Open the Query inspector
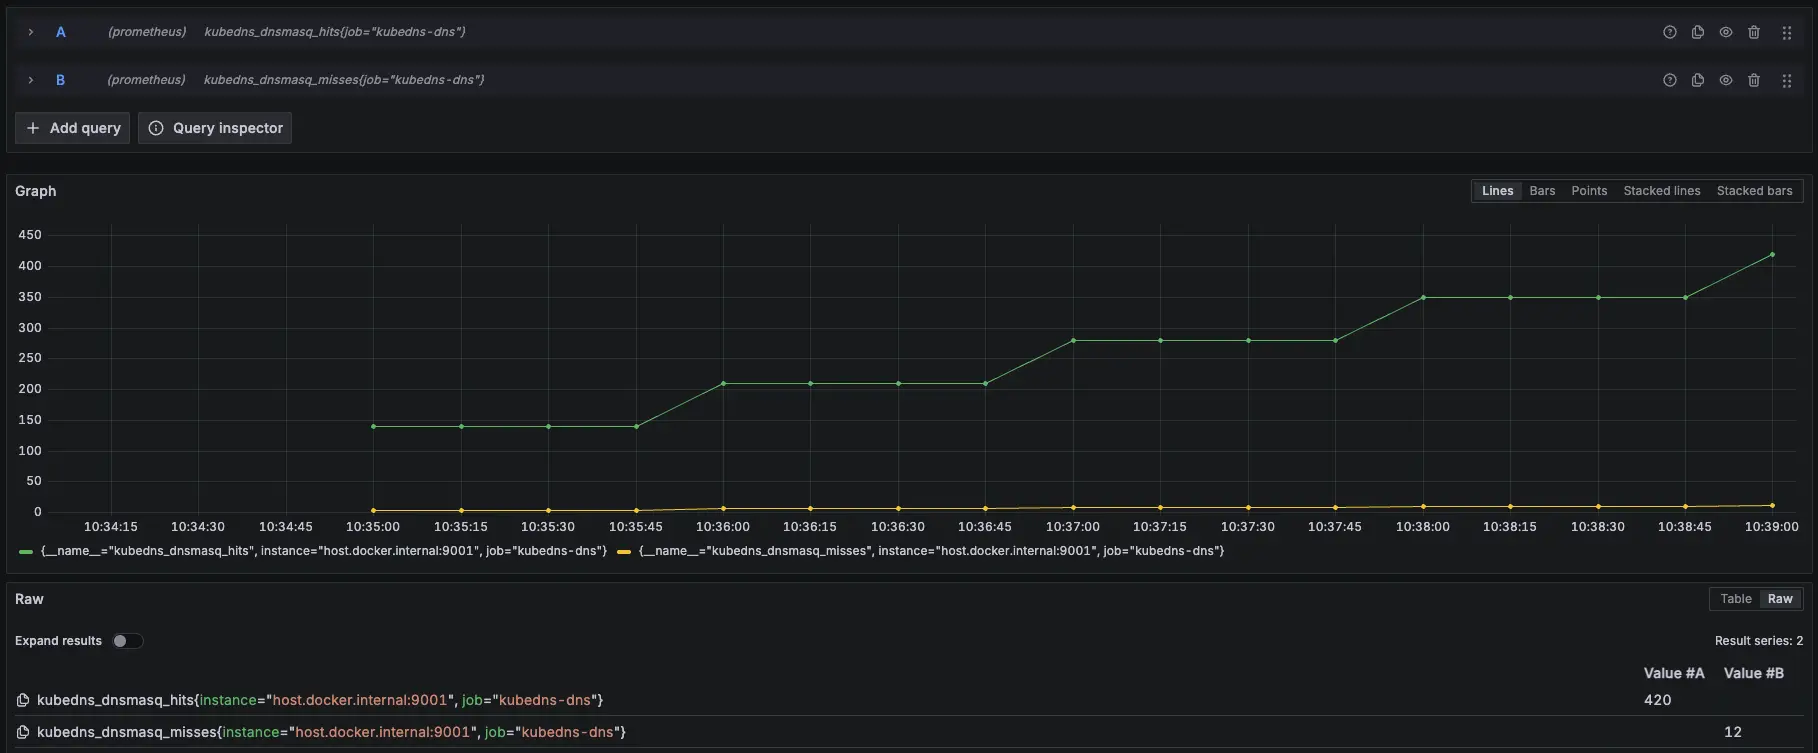This screenshot has width=1818, height=753. [x=215, y=128]
